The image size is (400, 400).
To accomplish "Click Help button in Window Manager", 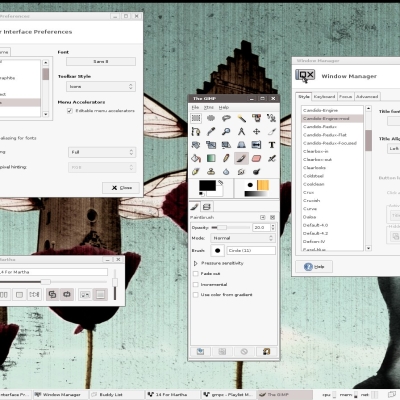I will pos(314,267).
